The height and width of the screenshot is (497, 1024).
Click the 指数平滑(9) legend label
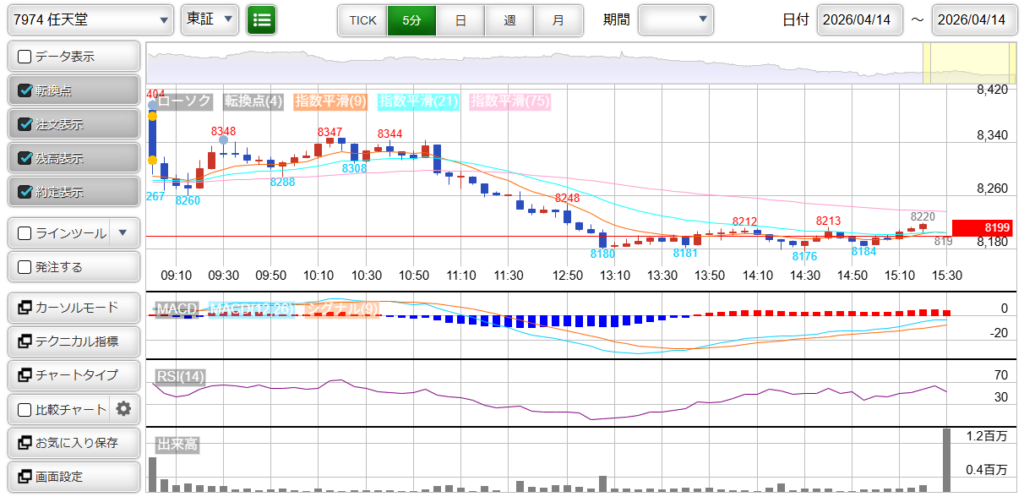pyautogui.click(x=331, y=101)
